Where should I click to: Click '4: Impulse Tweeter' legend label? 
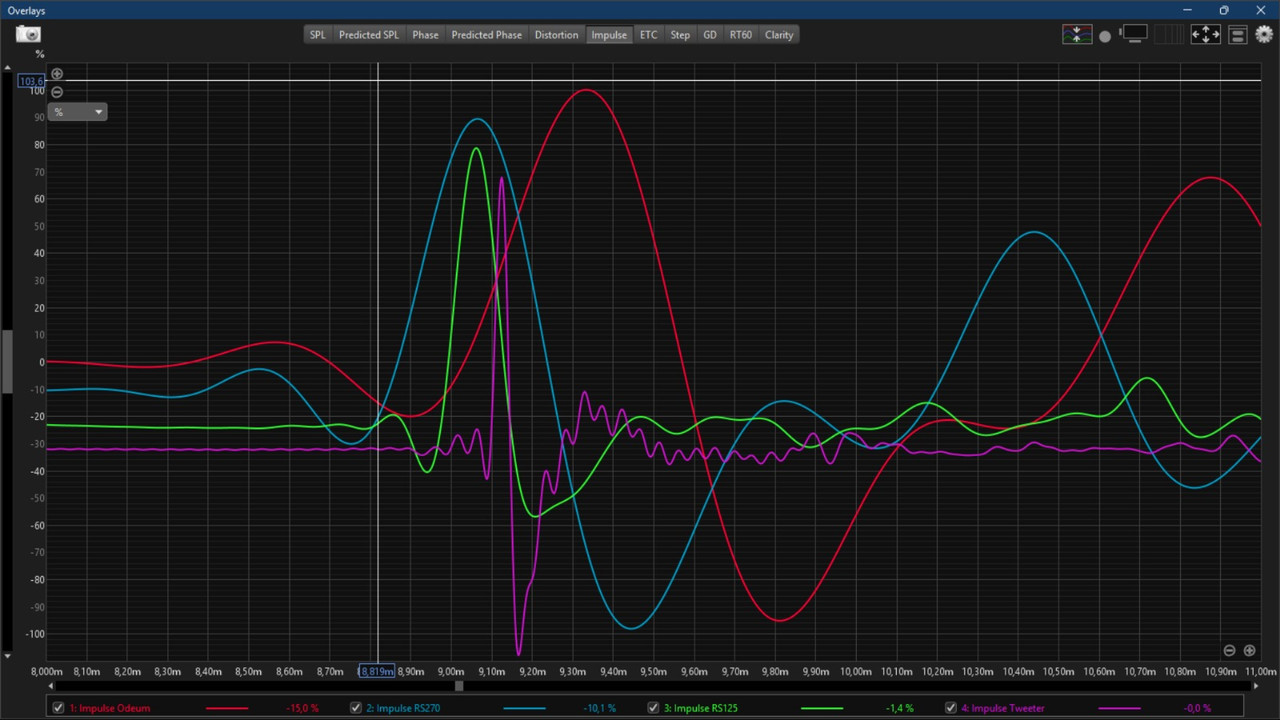tap(1003, 708)
